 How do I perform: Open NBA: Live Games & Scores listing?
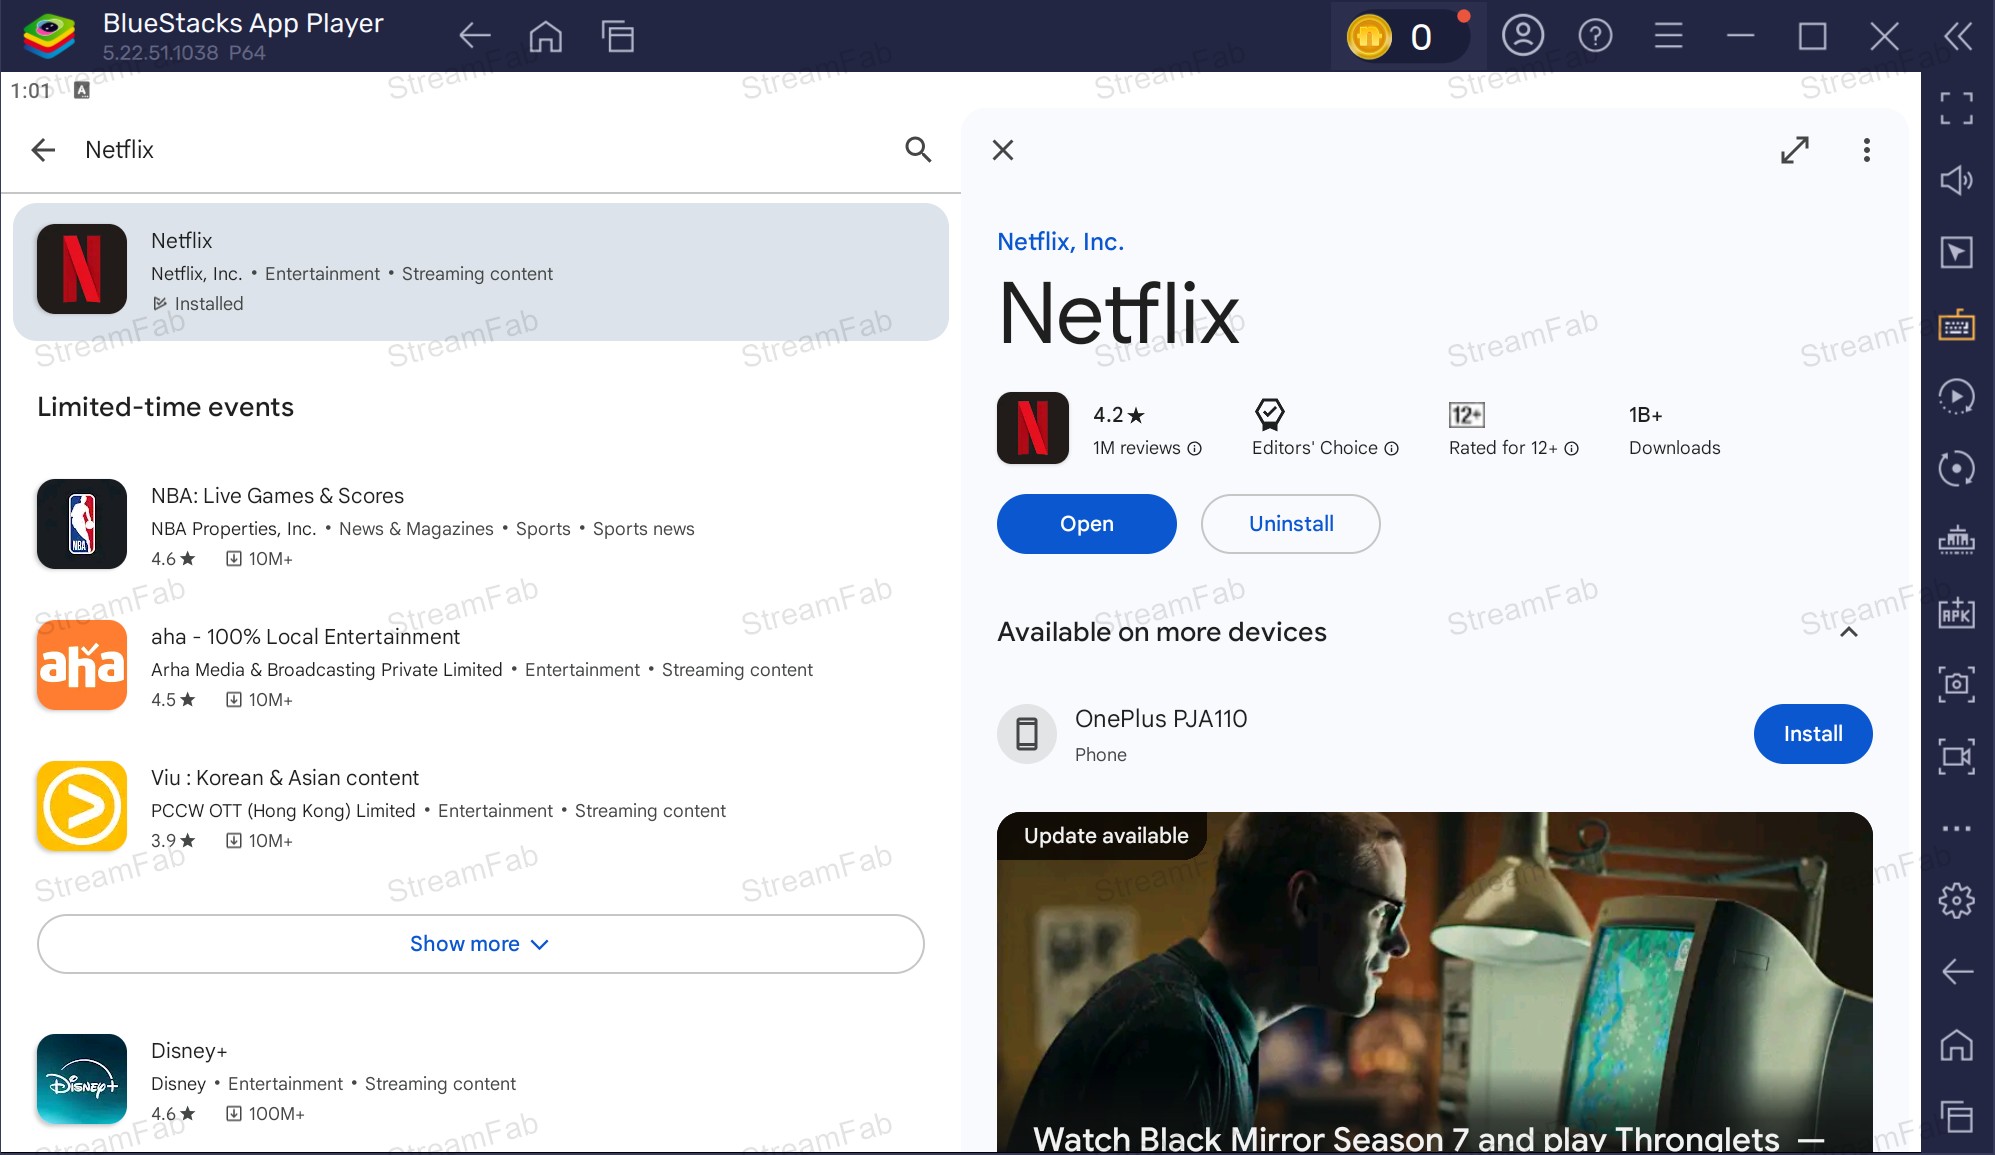[481, 525]
